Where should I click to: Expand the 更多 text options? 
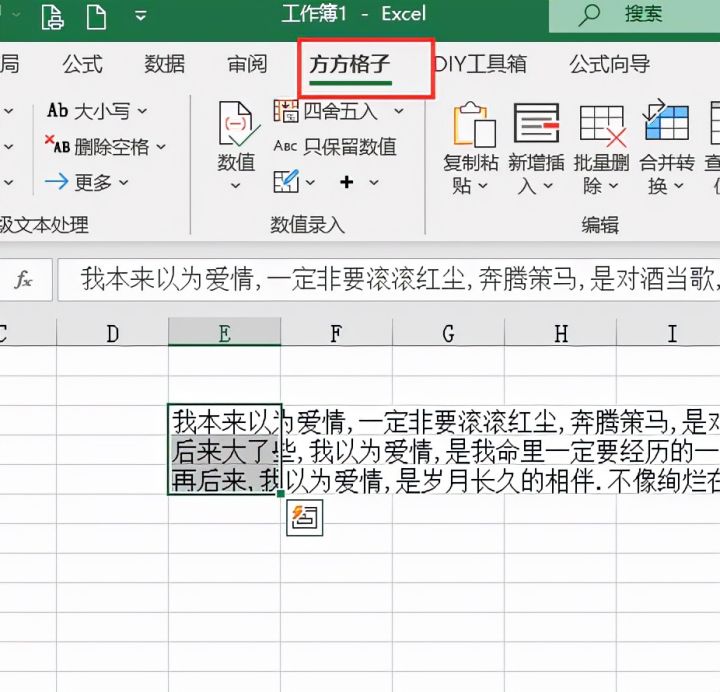(x=87, y=182)
